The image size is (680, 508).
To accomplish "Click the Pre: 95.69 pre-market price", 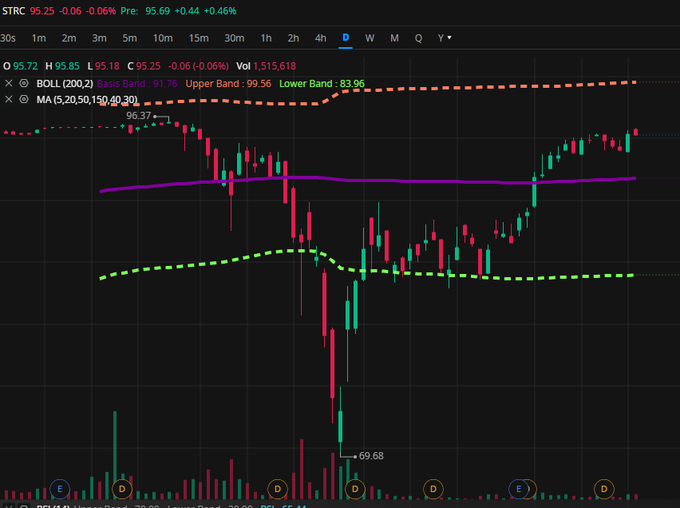I will coord(145,11).
